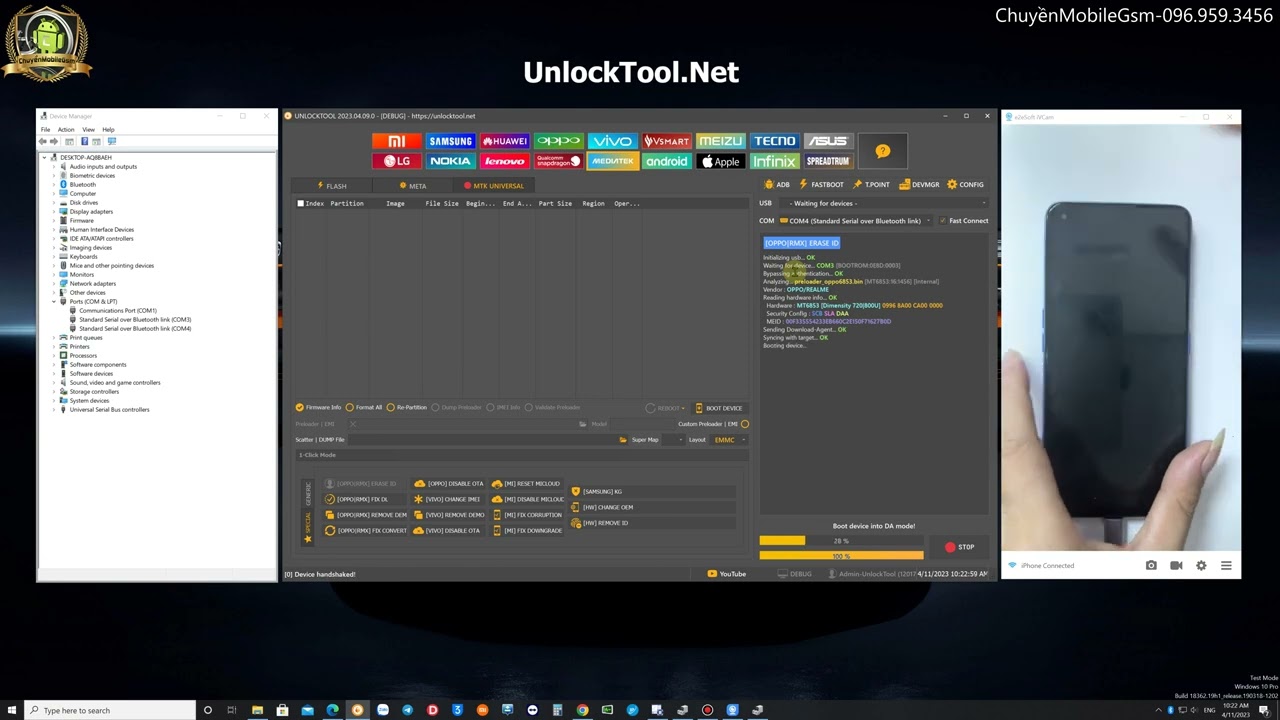Select the Samsung brand icon

click(450, 141)
